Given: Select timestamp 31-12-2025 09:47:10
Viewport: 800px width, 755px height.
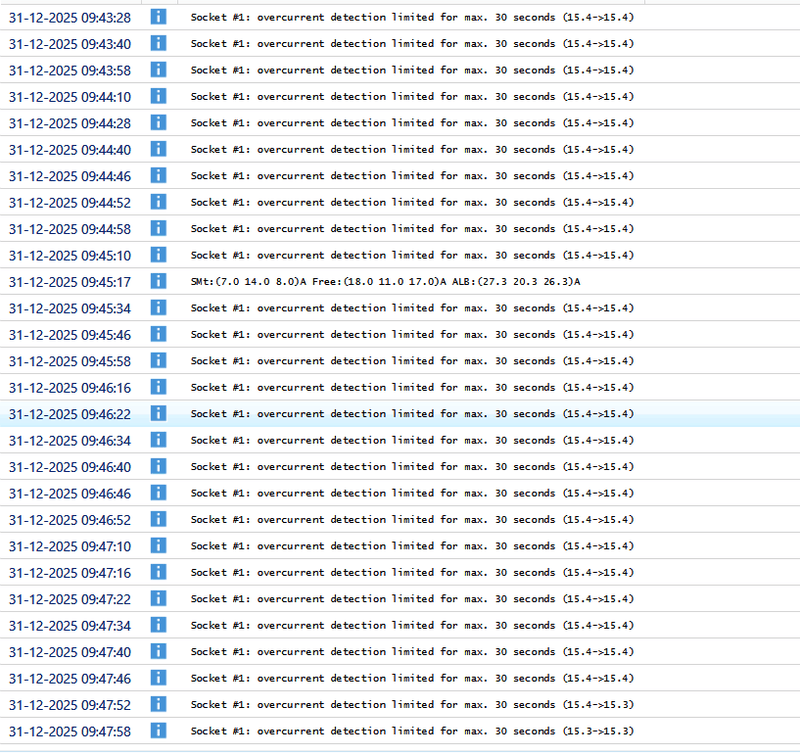Looking at the screenshot, I should [70, 547].
